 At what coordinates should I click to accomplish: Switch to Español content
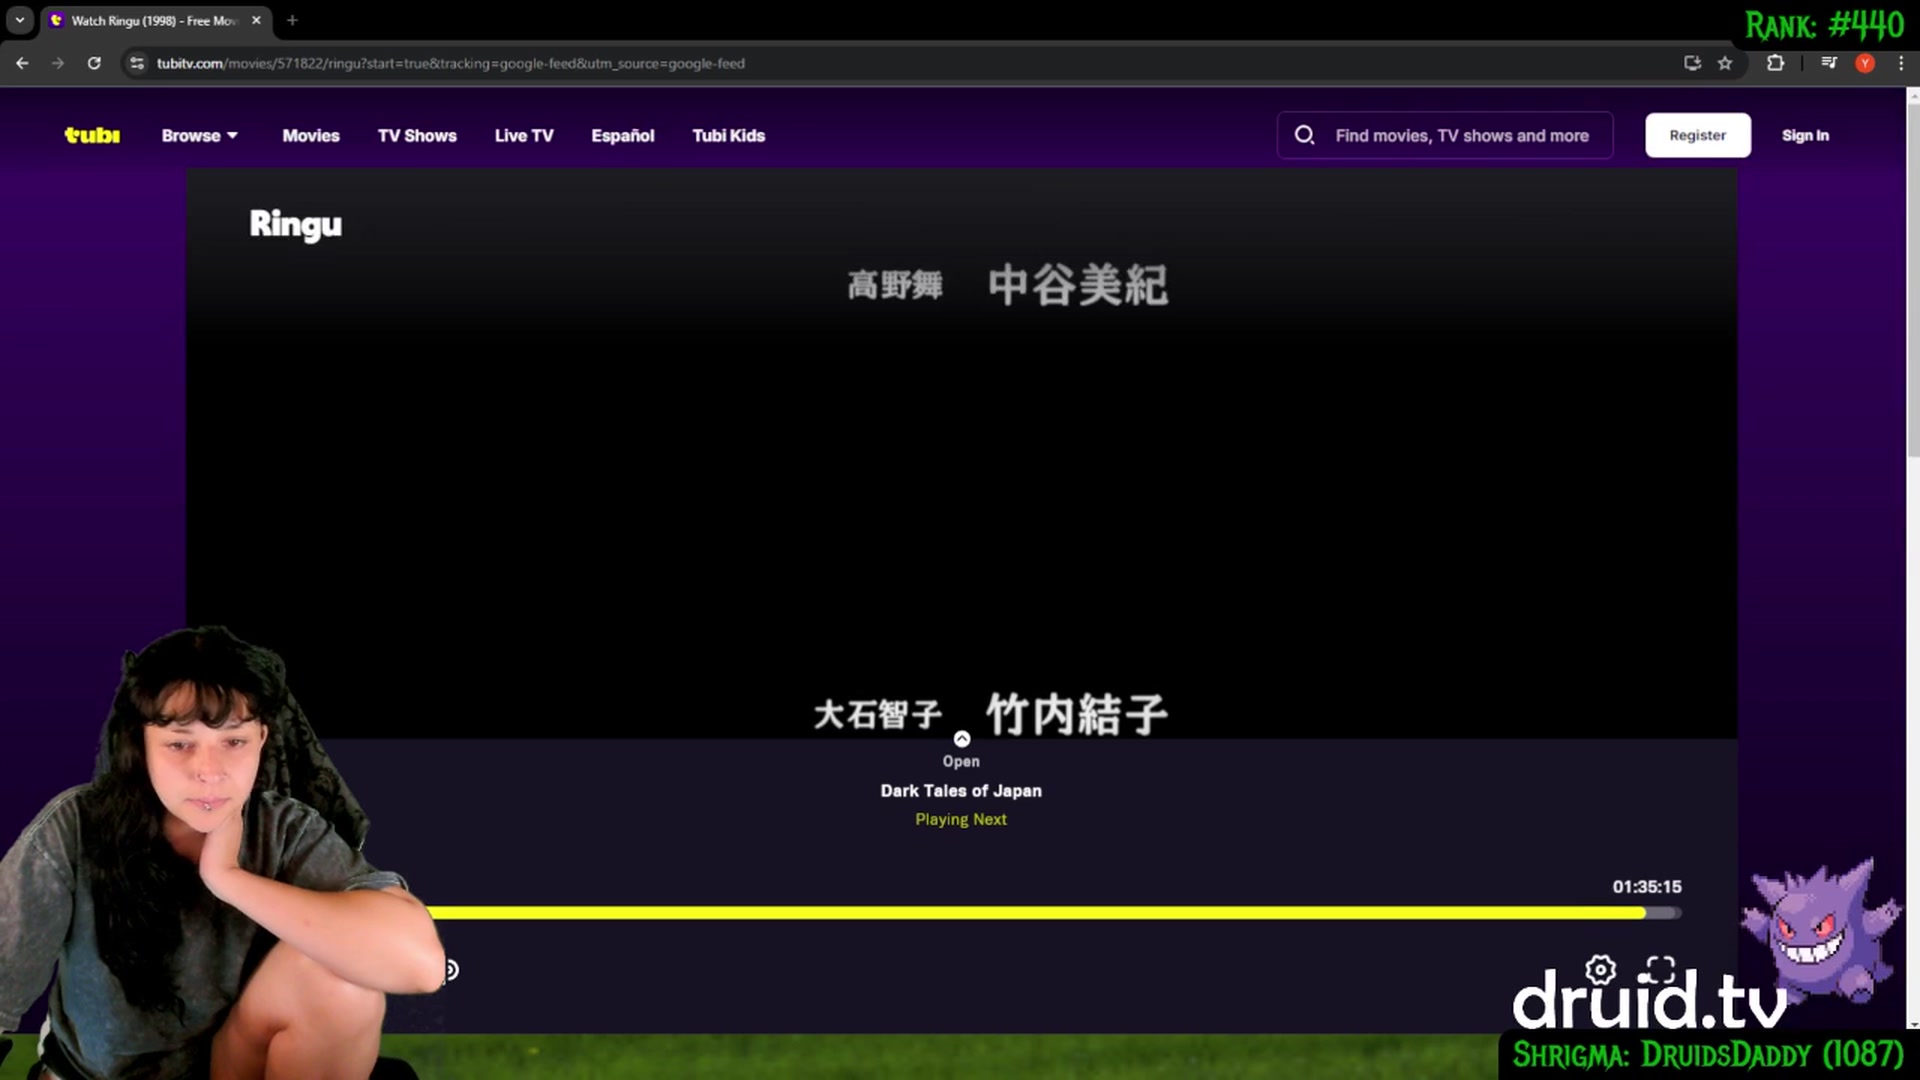click(623, 135)
